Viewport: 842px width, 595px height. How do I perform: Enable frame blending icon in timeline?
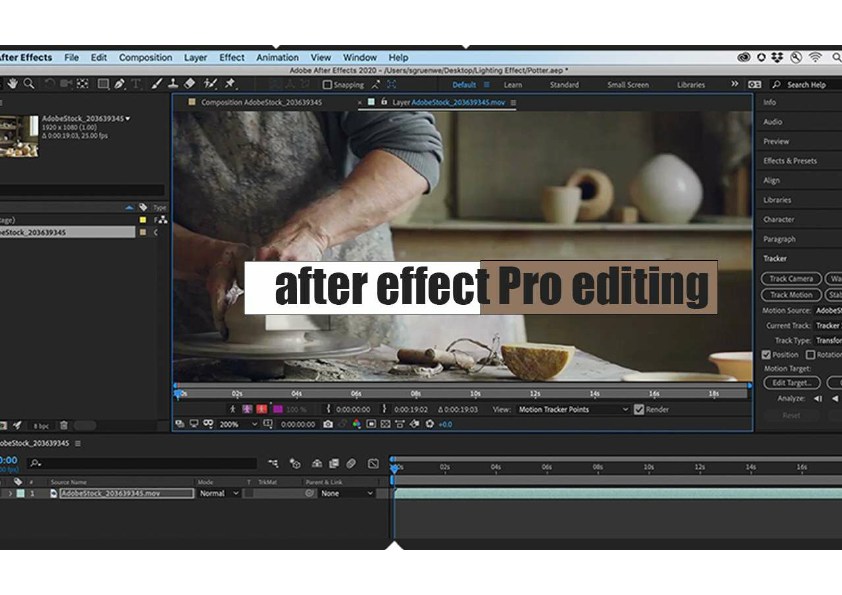click(334, 463)
